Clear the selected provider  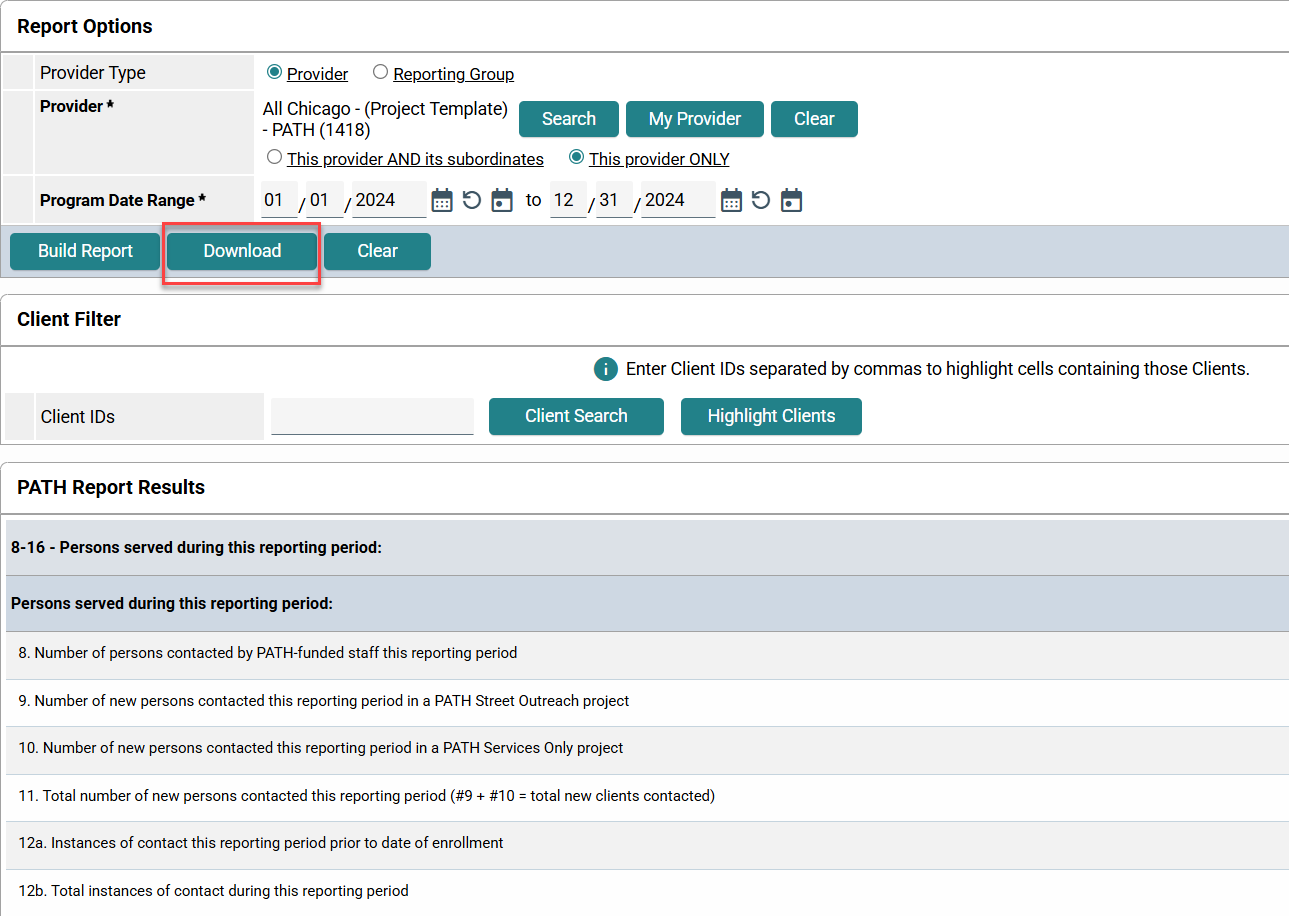coord(813,119)
